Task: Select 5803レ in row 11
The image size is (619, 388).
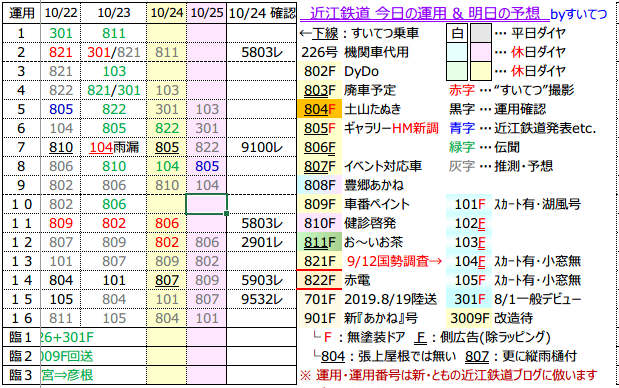Action: (x=262, y=223)
